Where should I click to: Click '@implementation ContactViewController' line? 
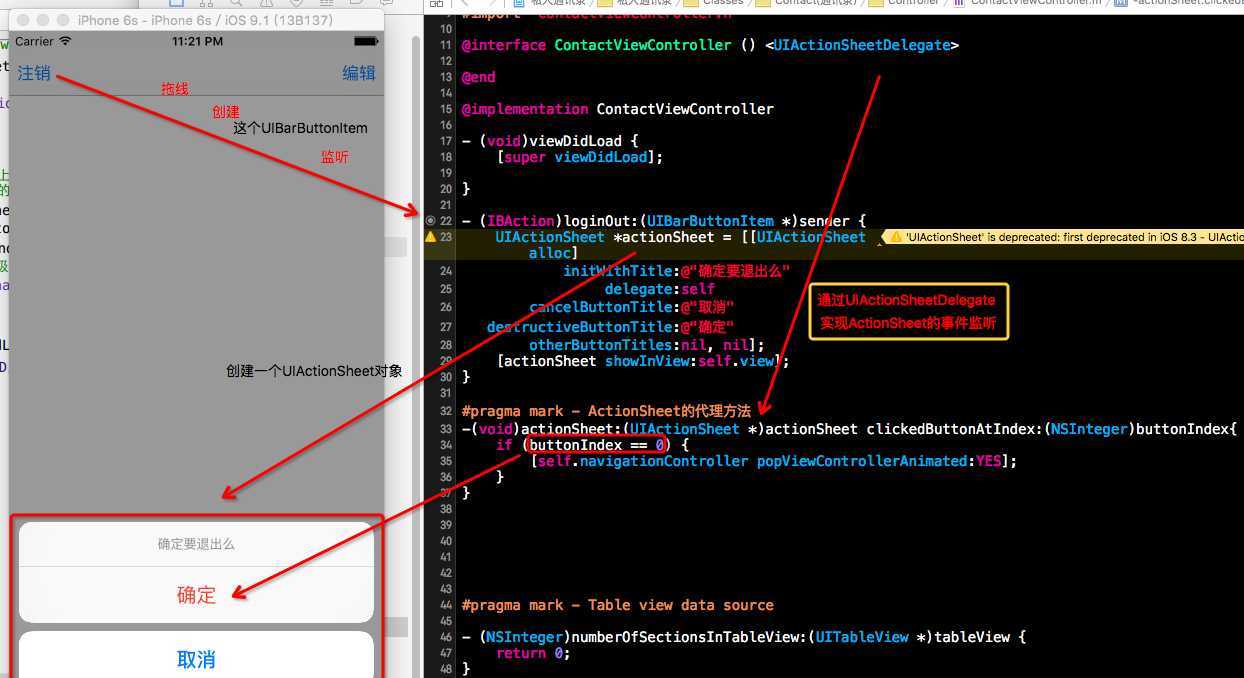click(x=617, y=109)
